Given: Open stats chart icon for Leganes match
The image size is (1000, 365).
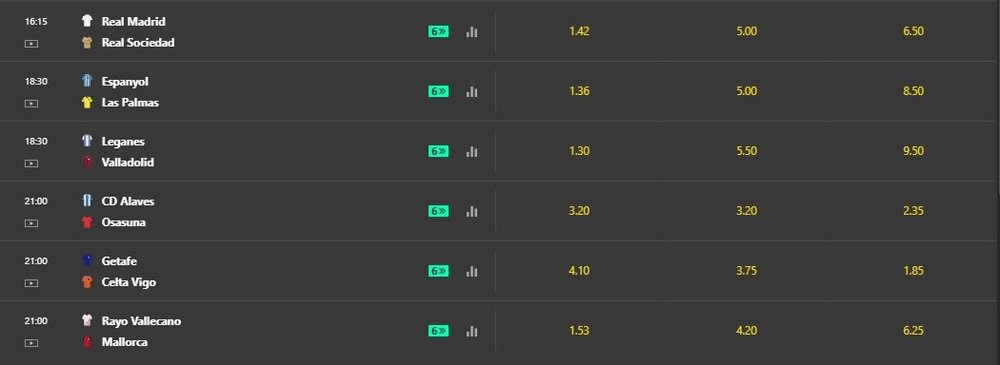Looking at the screenshot, I should (471, 151).
